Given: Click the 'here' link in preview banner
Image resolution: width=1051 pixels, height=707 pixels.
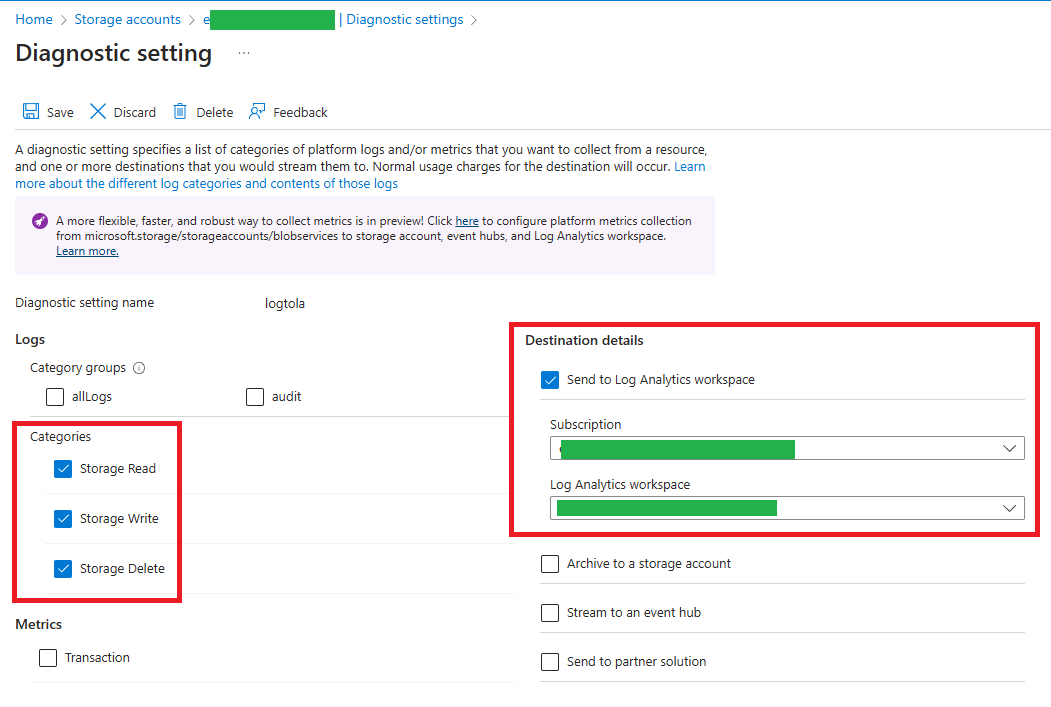Looking at the screenshot, I should [467, 221].
